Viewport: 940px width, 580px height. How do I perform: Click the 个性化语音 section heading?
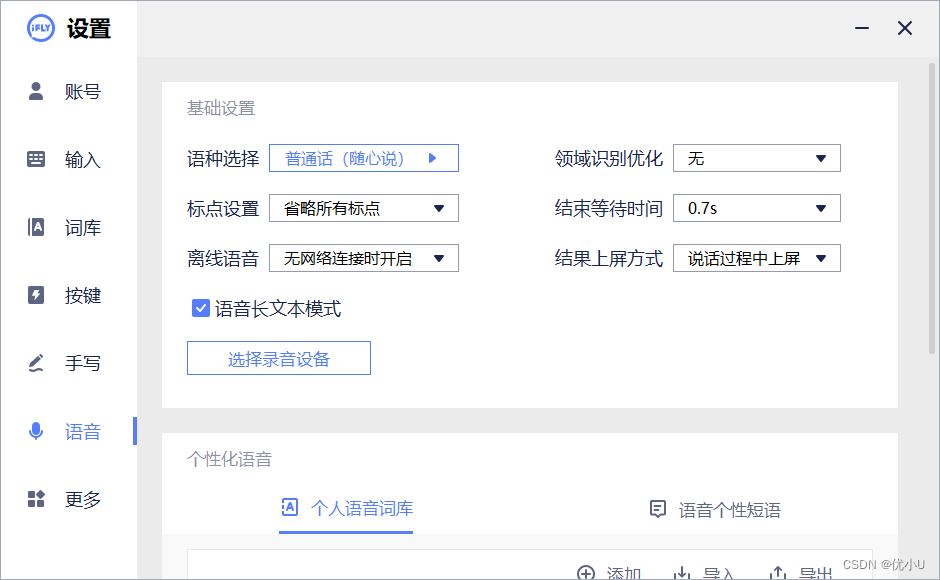click(229, 459)
